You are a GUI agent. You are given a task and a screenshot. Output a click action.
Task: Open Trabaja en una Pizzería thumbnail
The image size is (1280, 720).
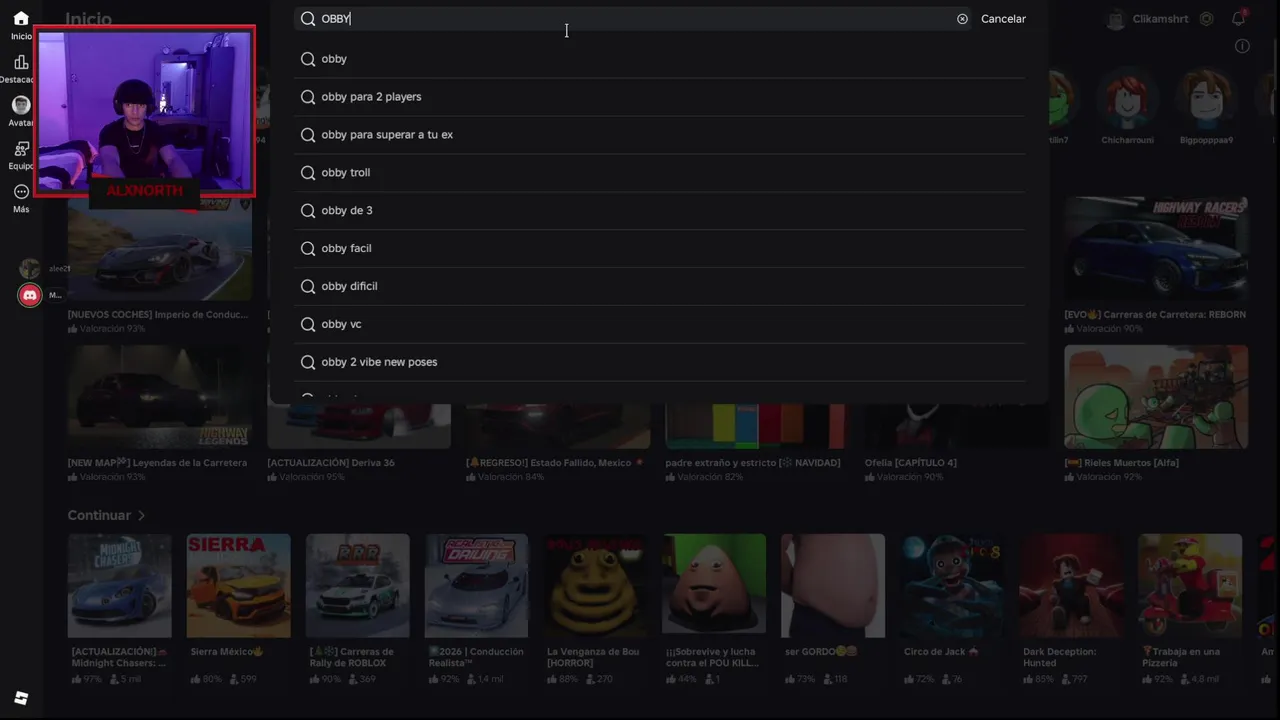[1190, 585]
